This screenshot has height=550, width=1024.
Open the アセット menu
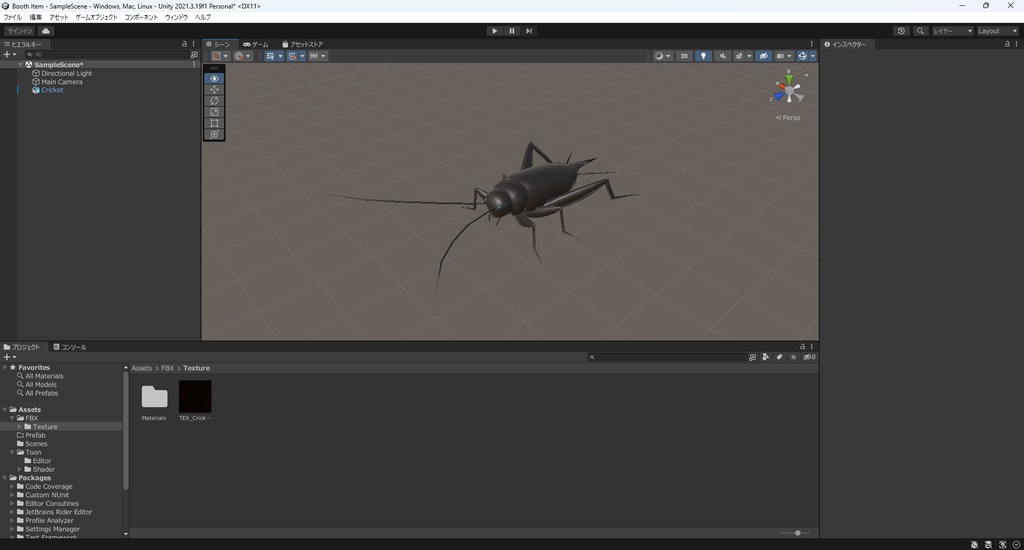(59, 17)
